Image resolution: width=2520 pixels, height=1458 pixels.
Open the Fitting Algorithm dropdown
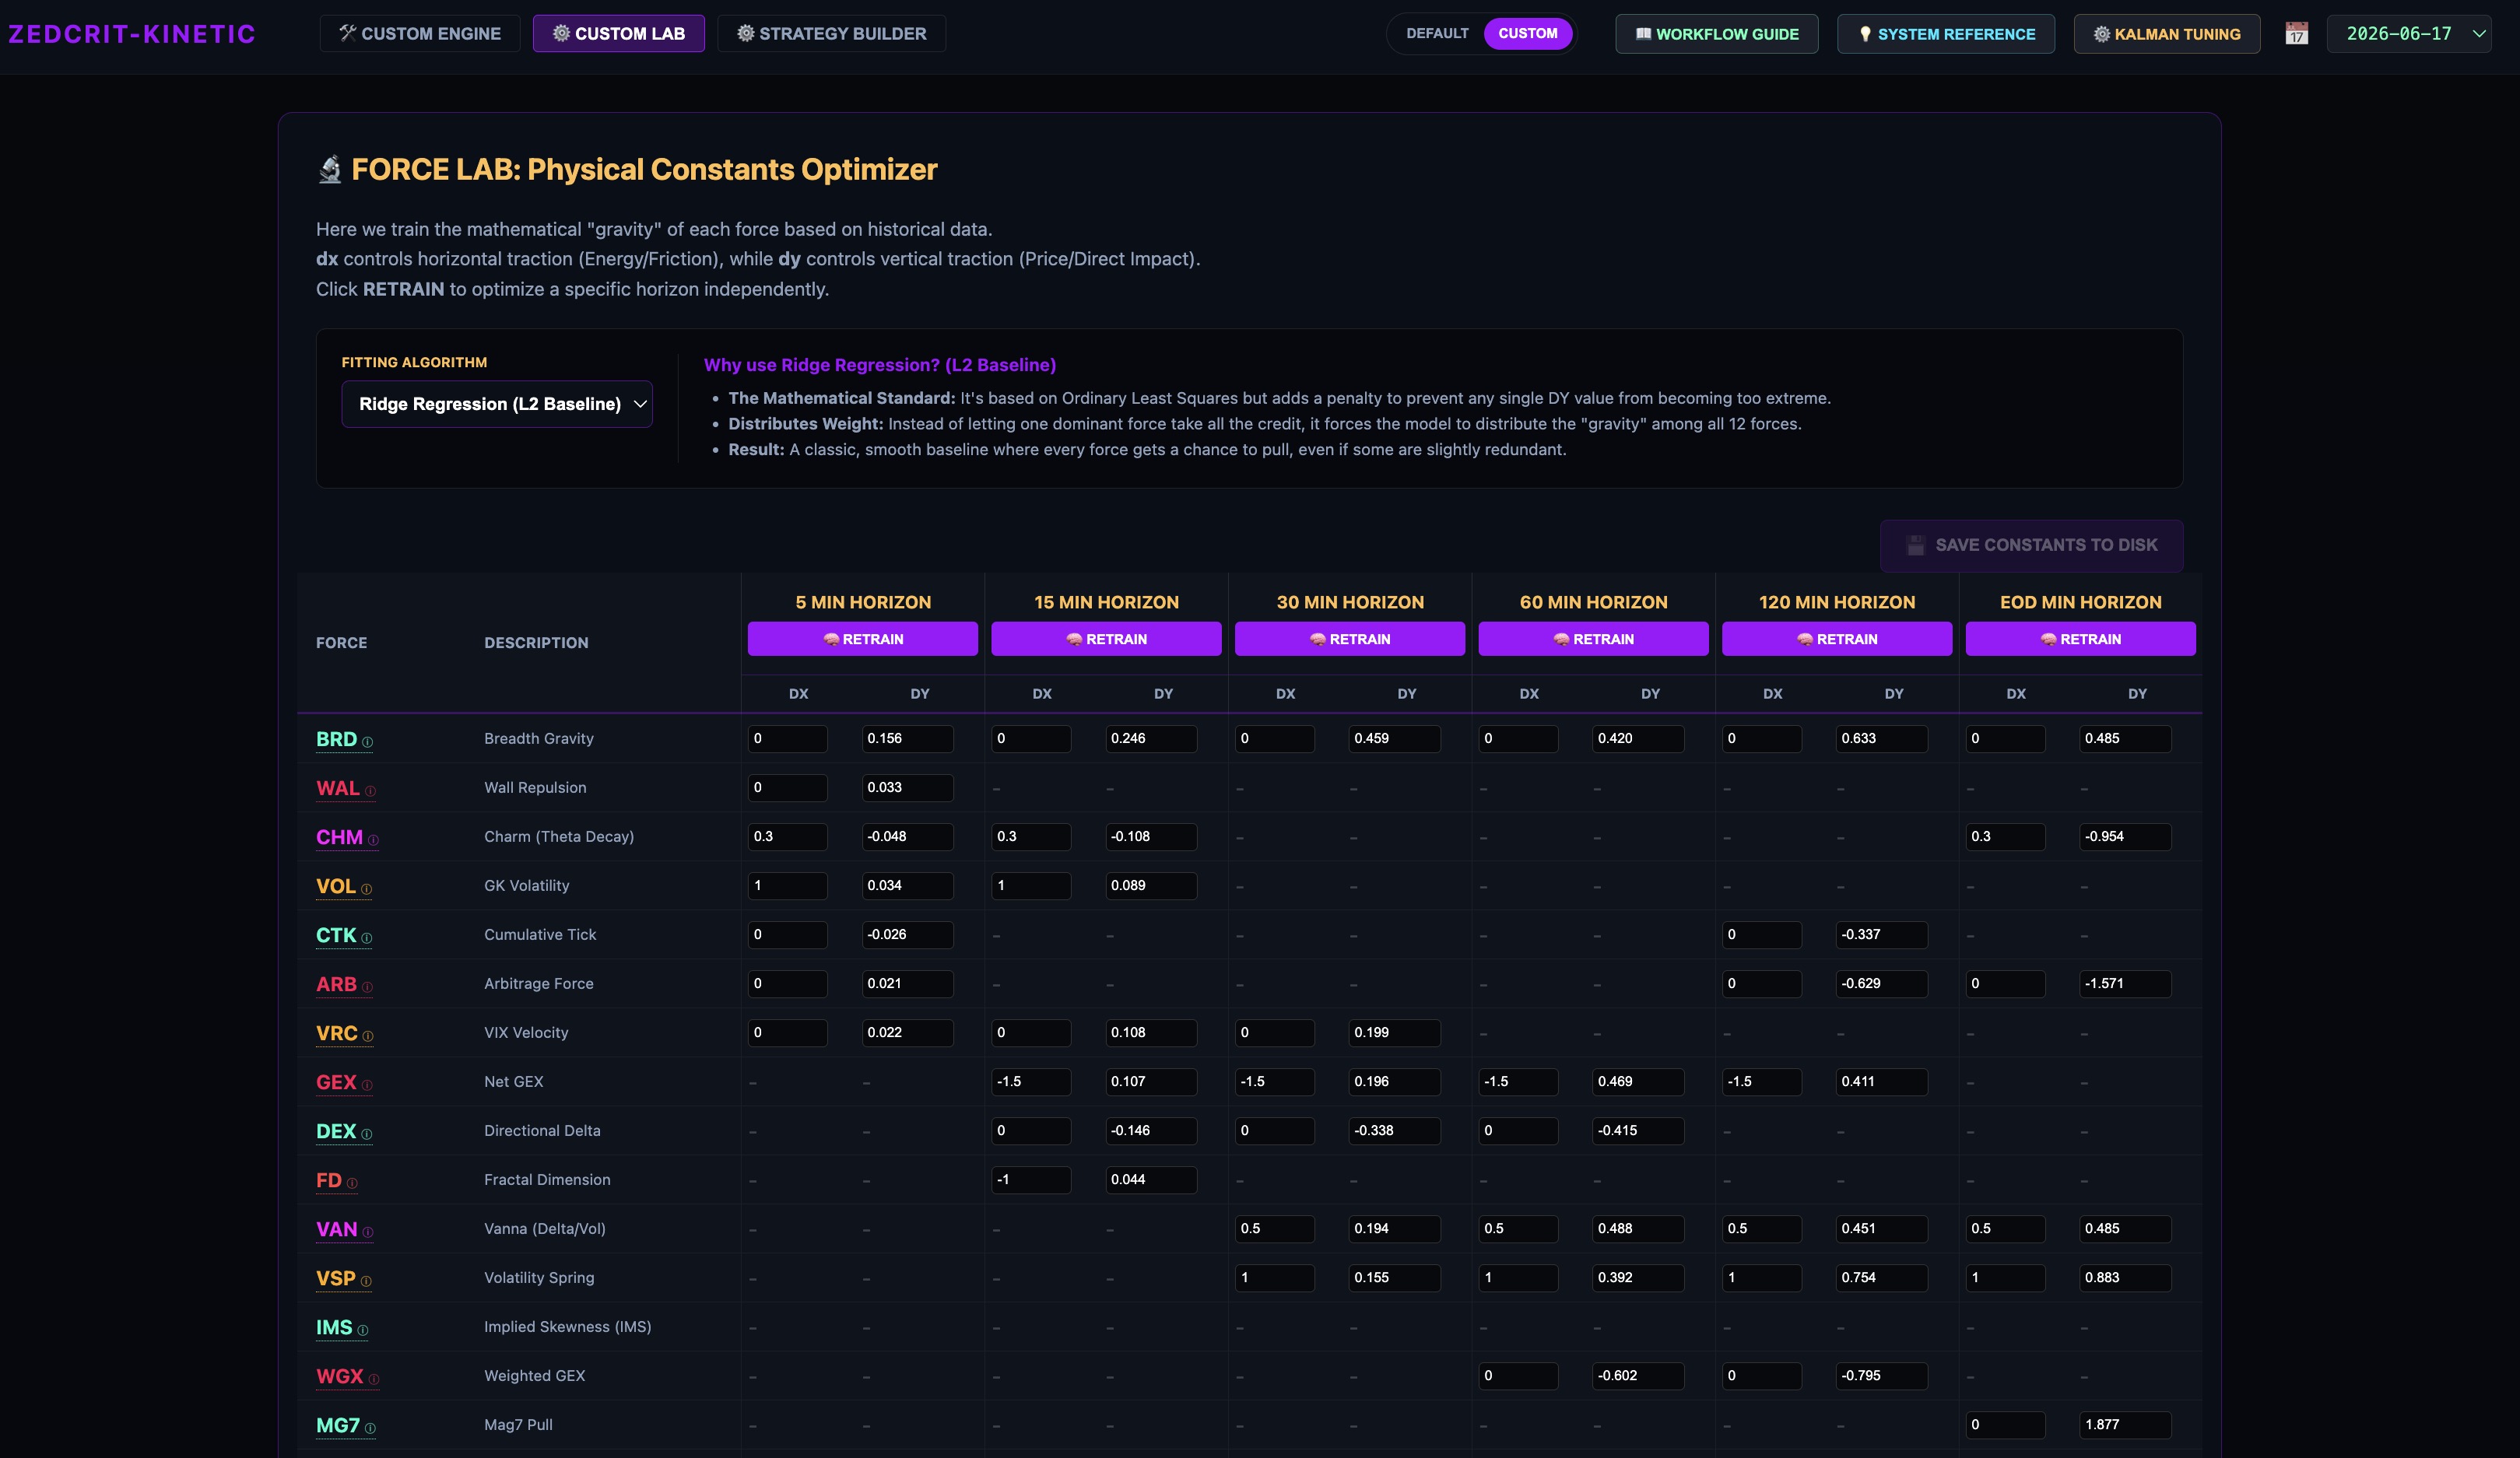tap(497, 404)
